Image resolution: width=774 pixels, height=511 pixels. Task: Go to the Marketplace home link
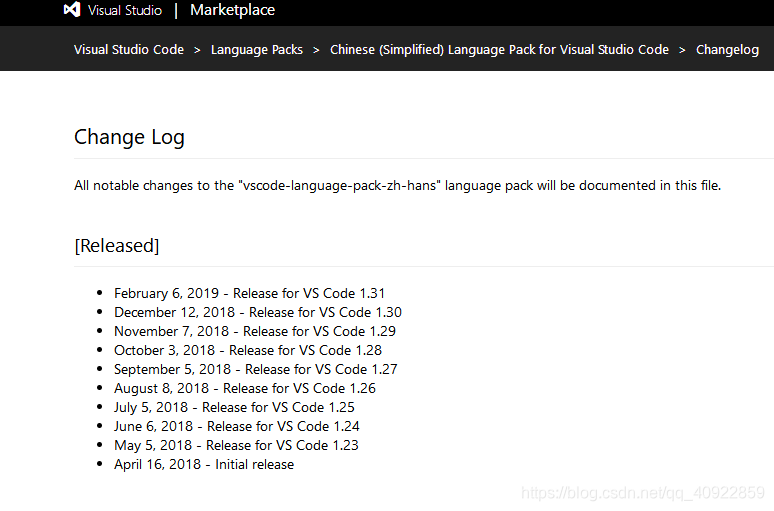pyautogui.click(x=232, y=10)
